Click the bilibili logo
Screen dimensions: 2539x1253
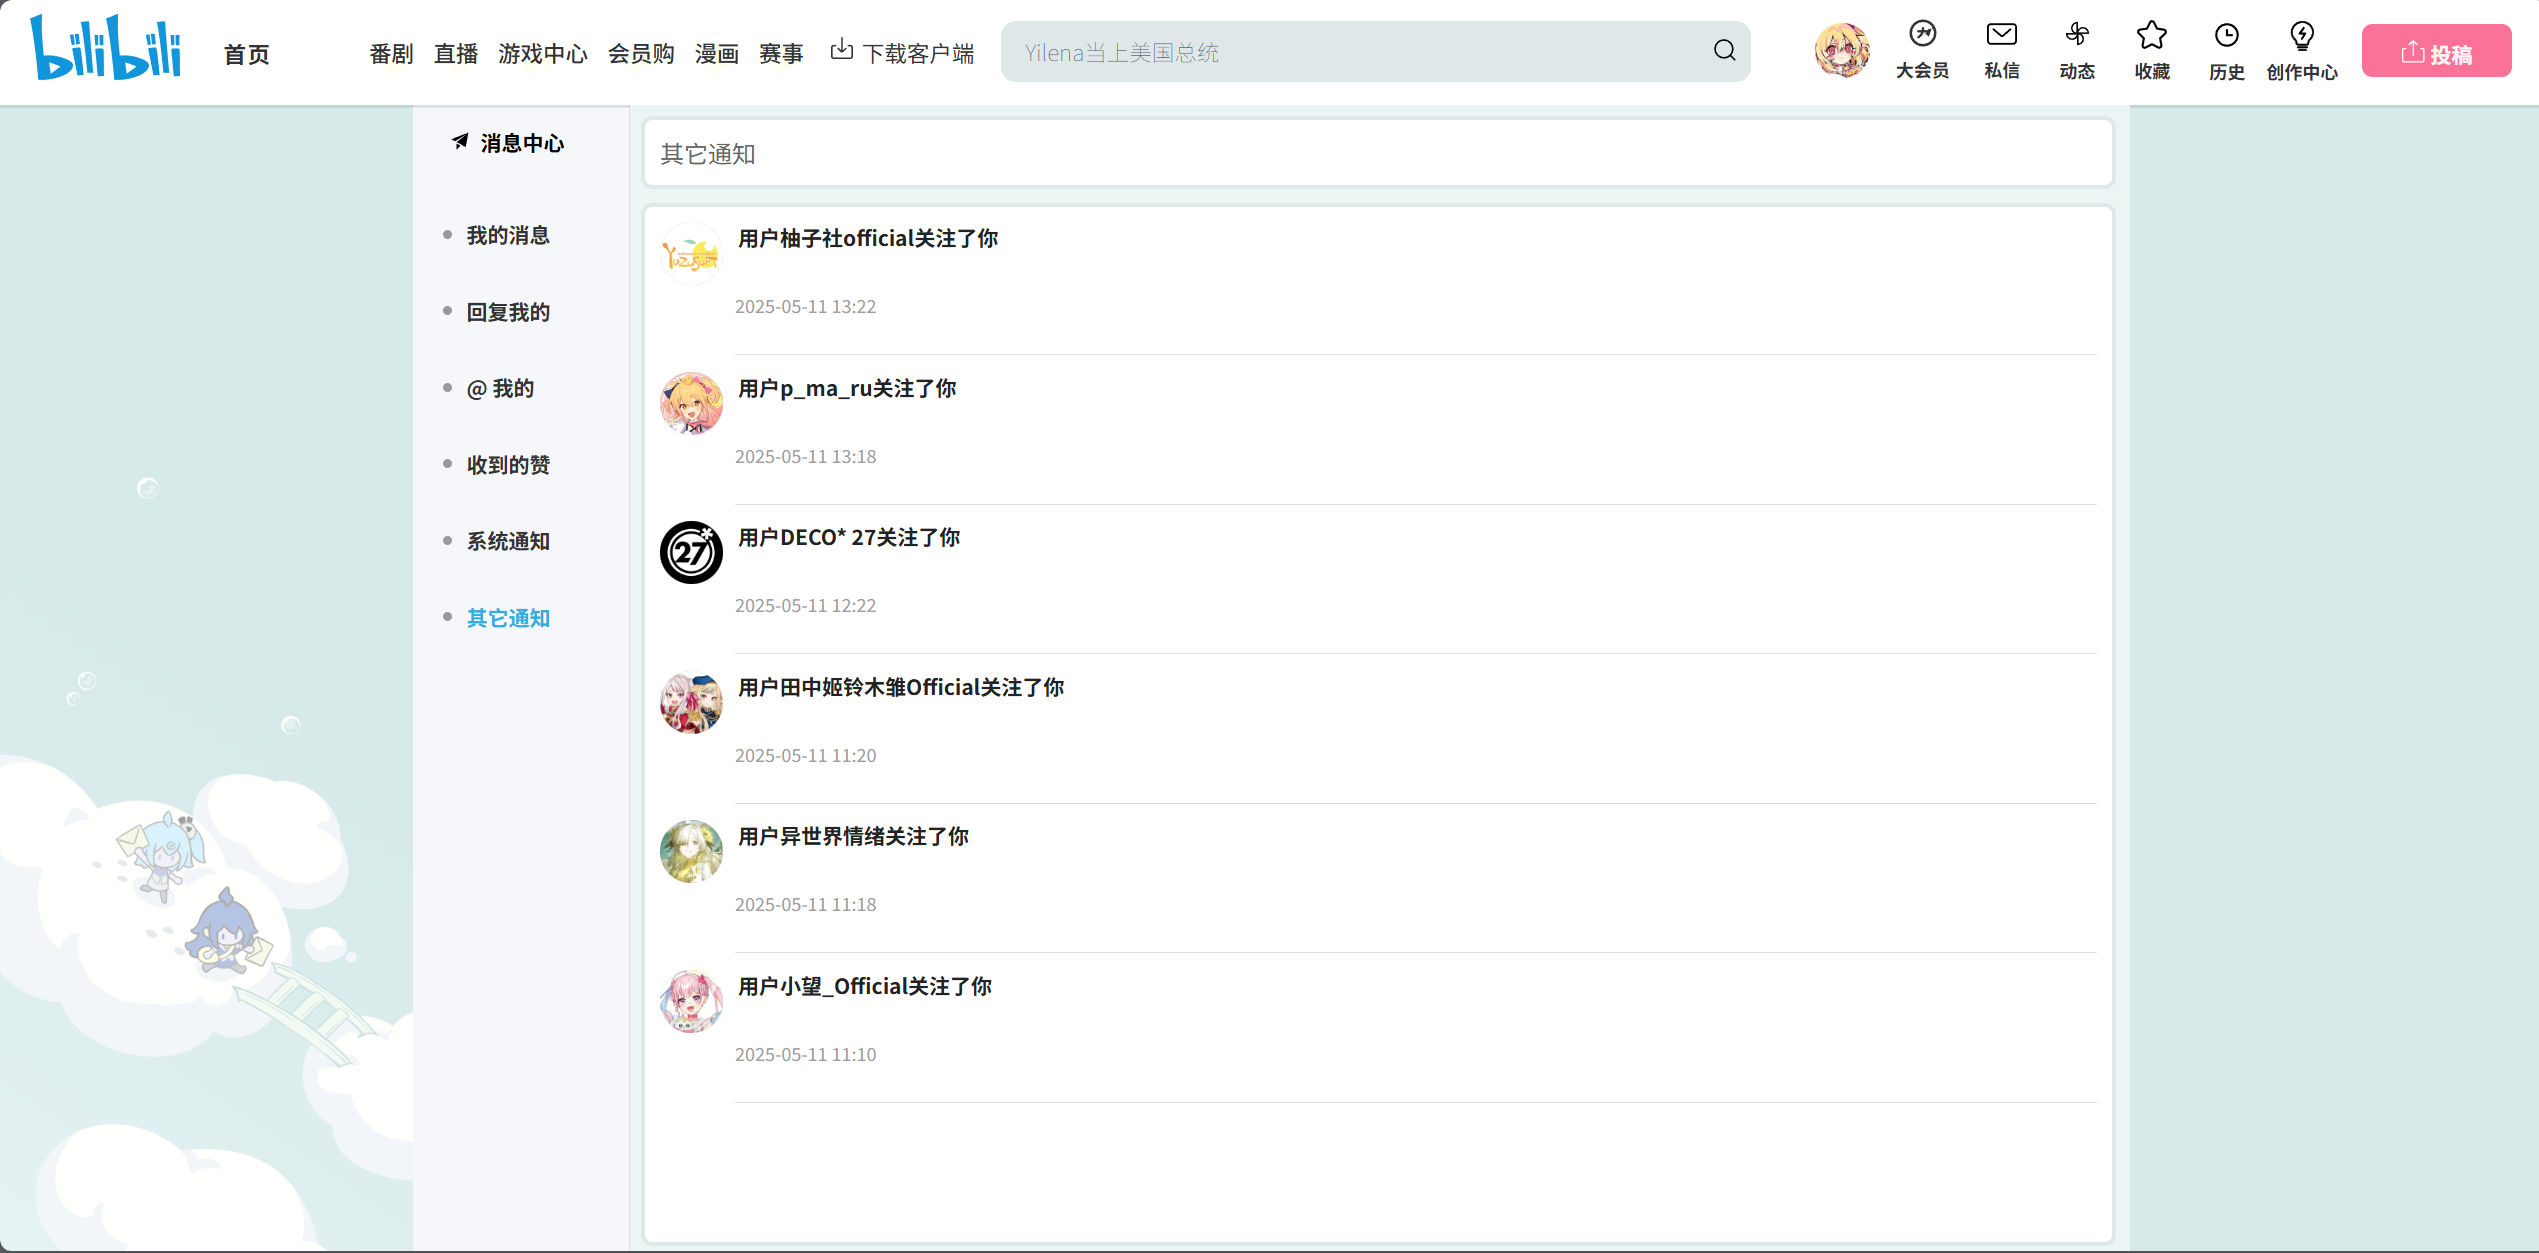click(106, 47)
